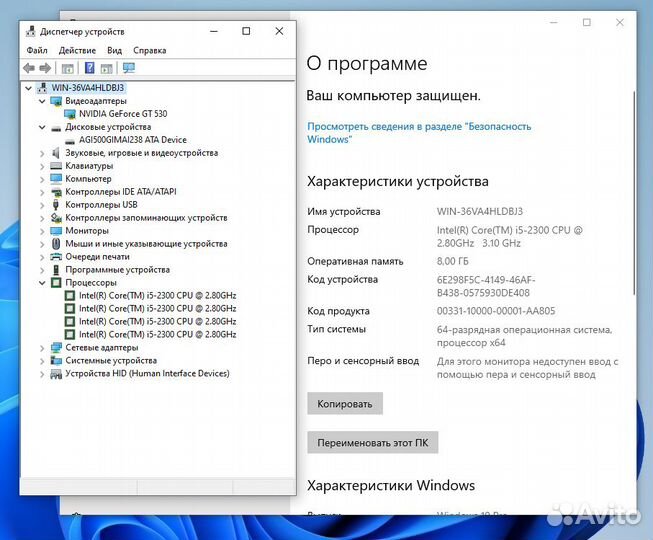Viewport: 653px width, 540px height.
Task: Select the Компьютер tree row
Action: point(88,179)
